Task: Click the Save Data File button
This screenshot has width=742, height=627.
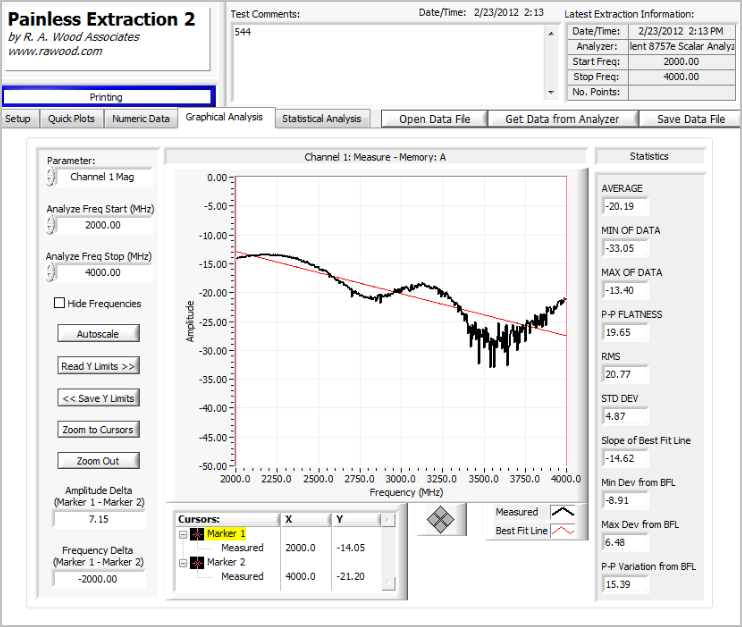Action: click(x=690, y=119)
